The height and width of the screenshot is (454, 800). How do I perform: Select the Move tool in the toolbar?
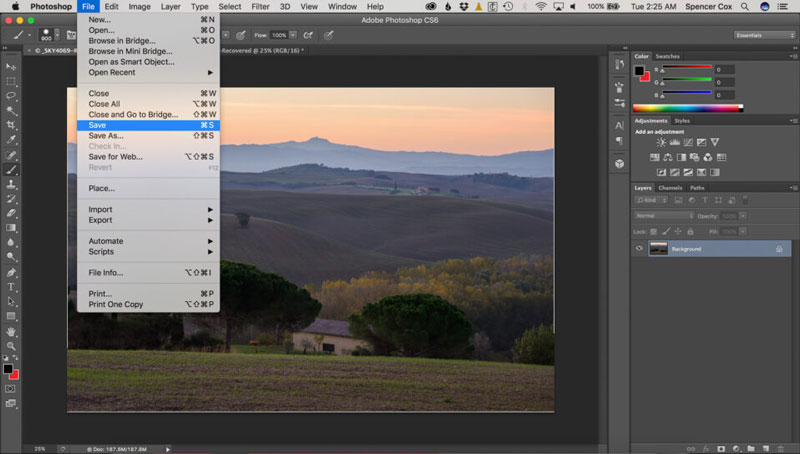coord(11,66)
